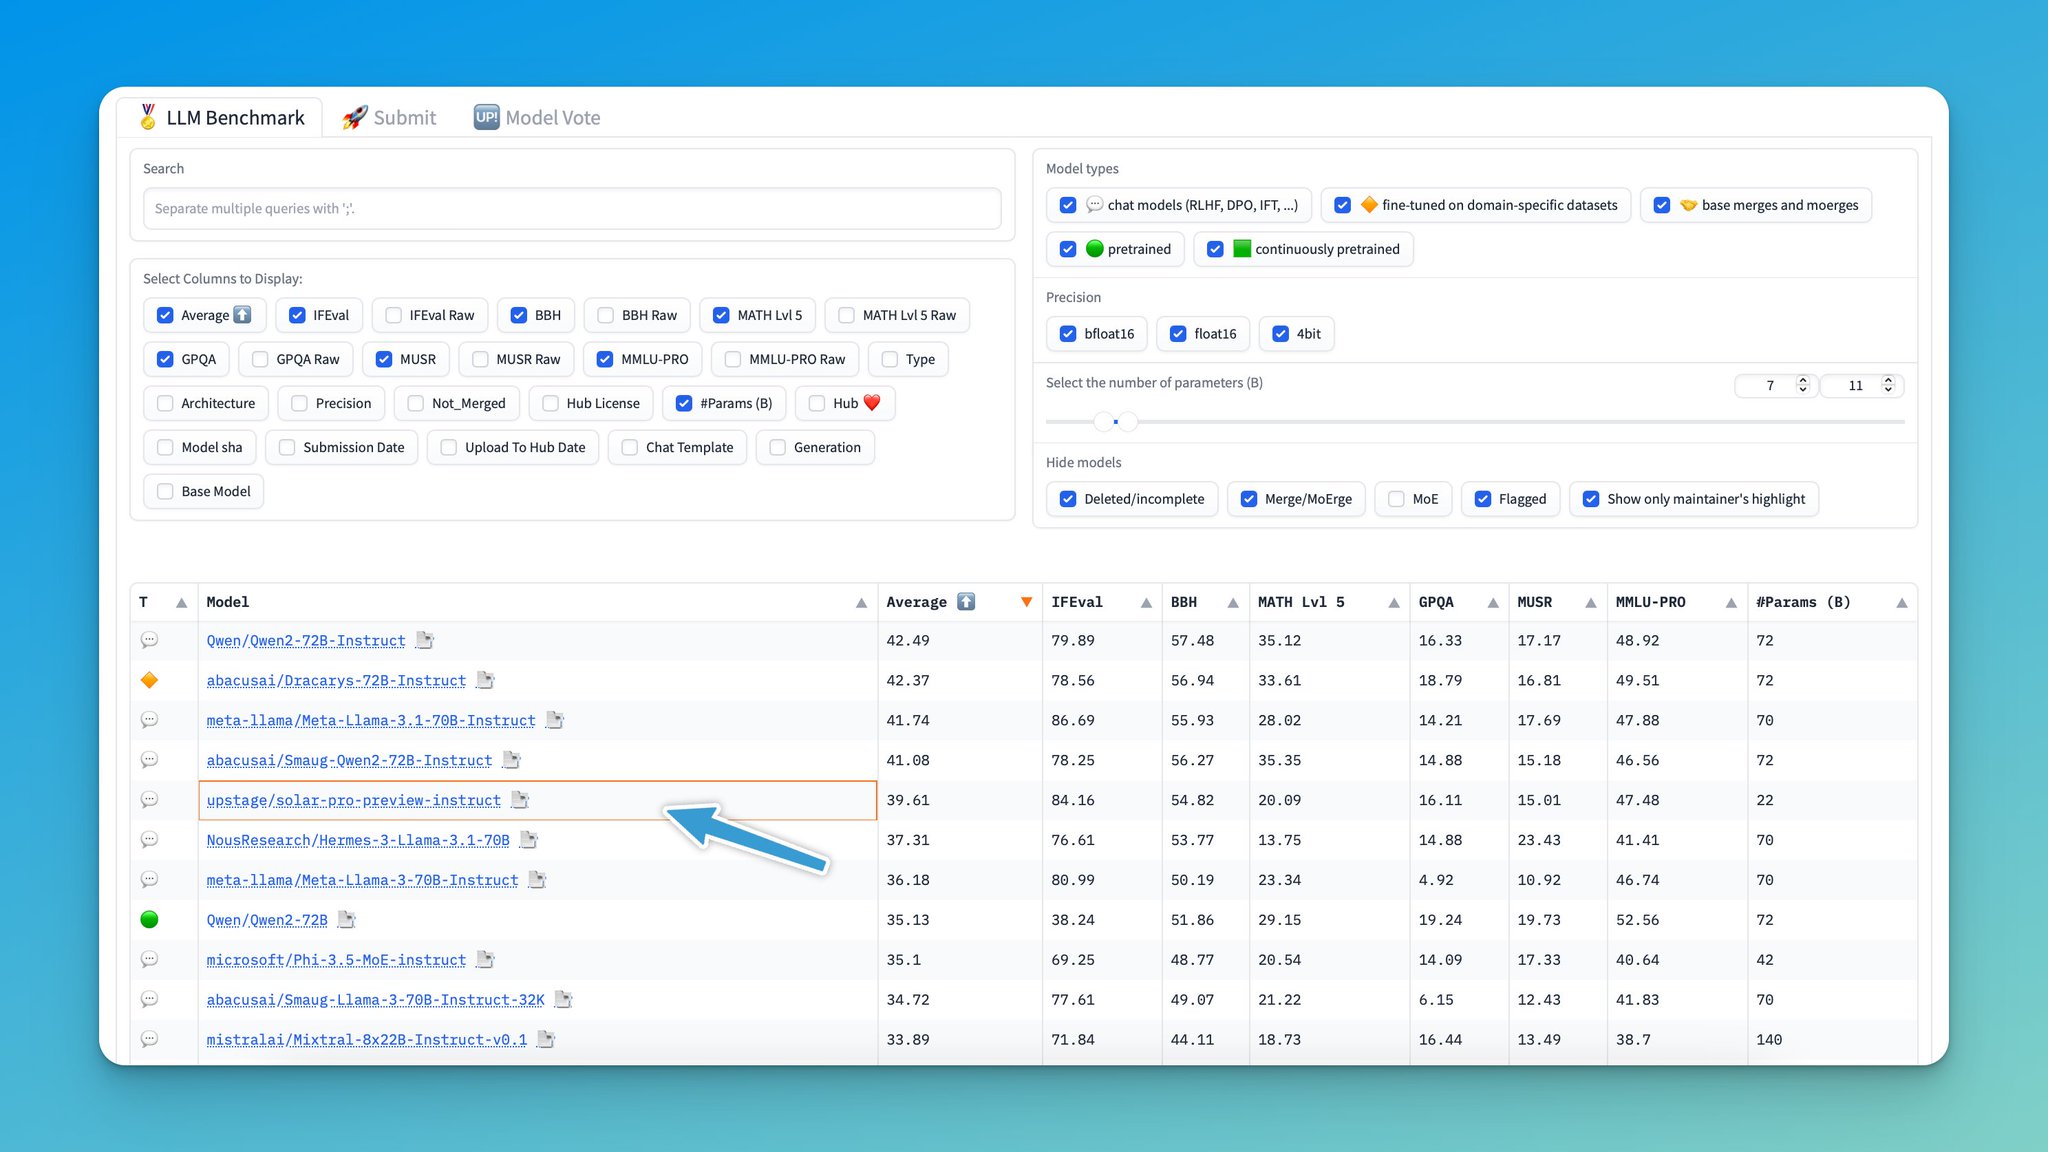Click the upper handle of parameters slider
This screenshot has width=2048, height=1152.
(1128, 422)
